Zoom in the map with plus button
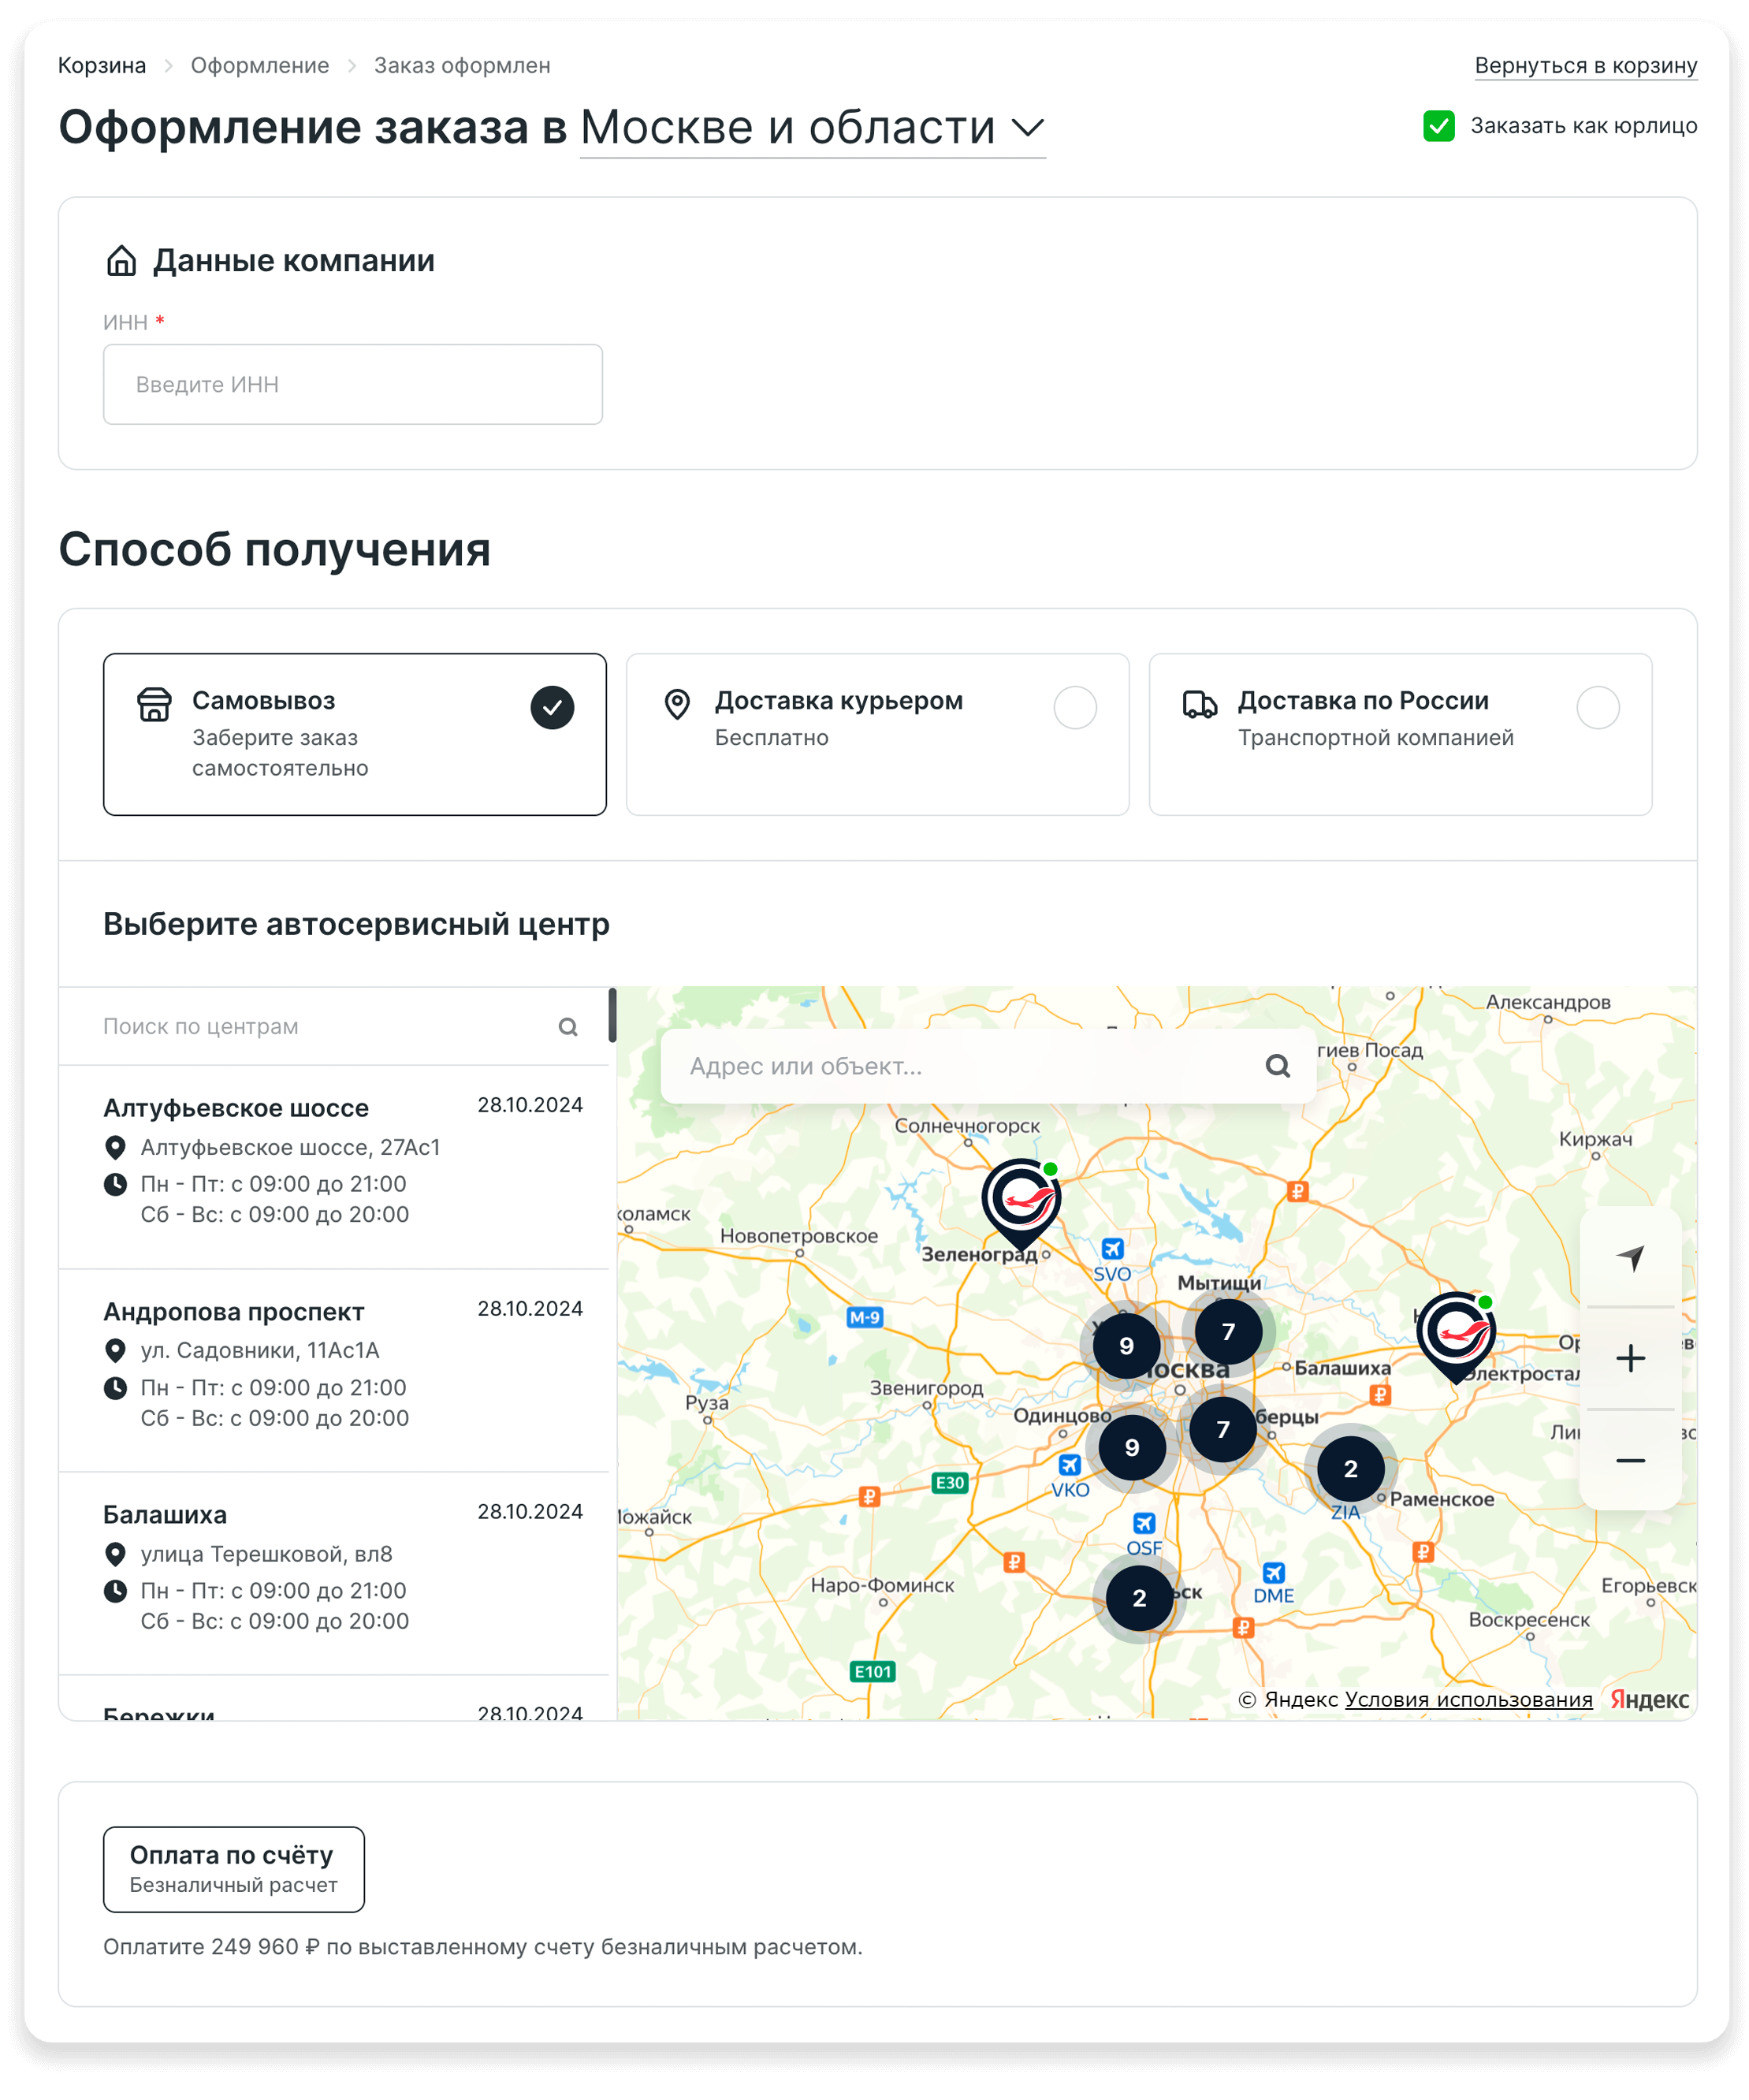The height and width of the screenshot is (2100, 1749). point(1629,1358)
